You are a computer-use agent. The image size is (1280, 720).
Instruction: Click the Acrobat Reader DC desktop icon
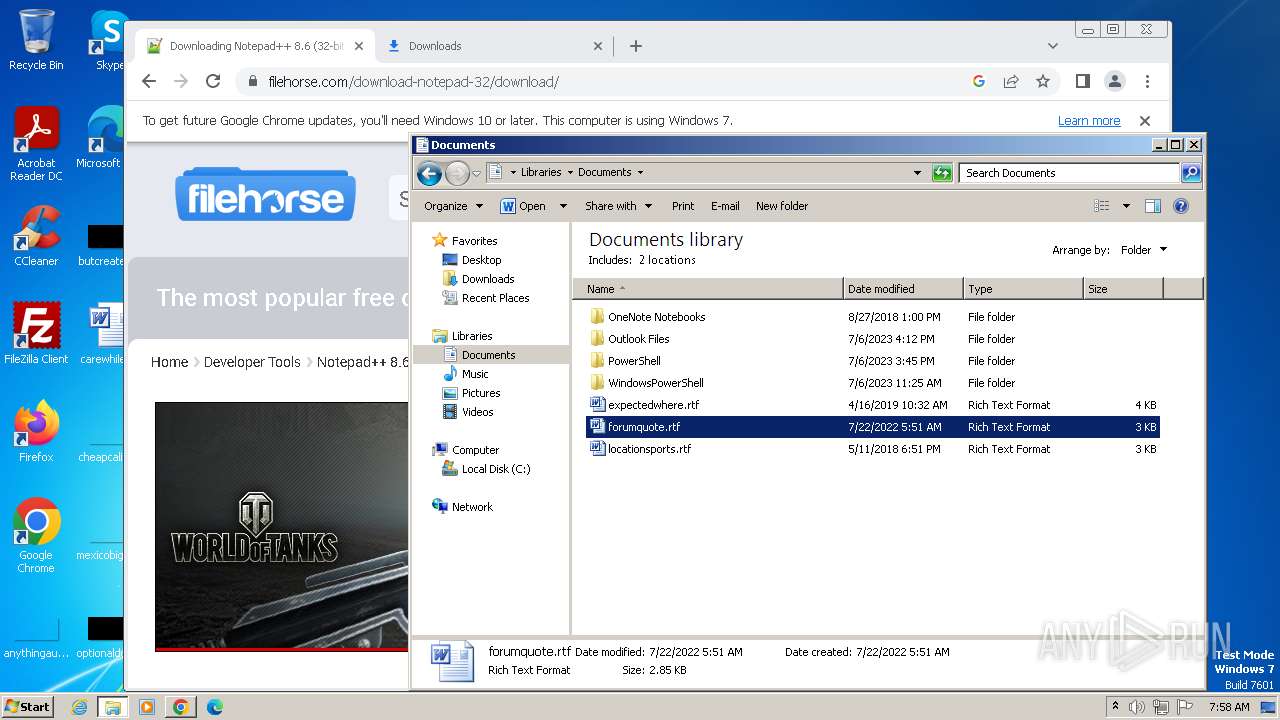[36, 143]
